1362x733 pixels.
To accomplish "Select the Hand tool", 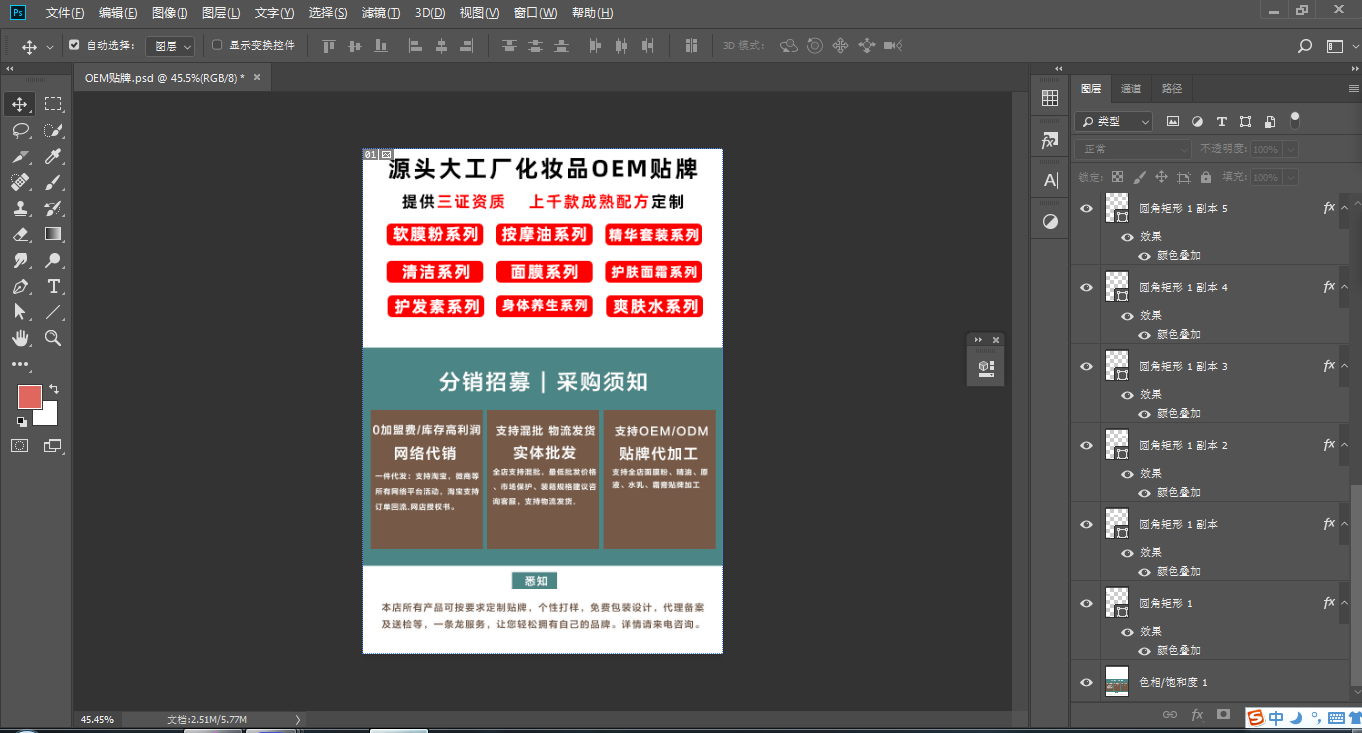I will click(x=20, y=338).
